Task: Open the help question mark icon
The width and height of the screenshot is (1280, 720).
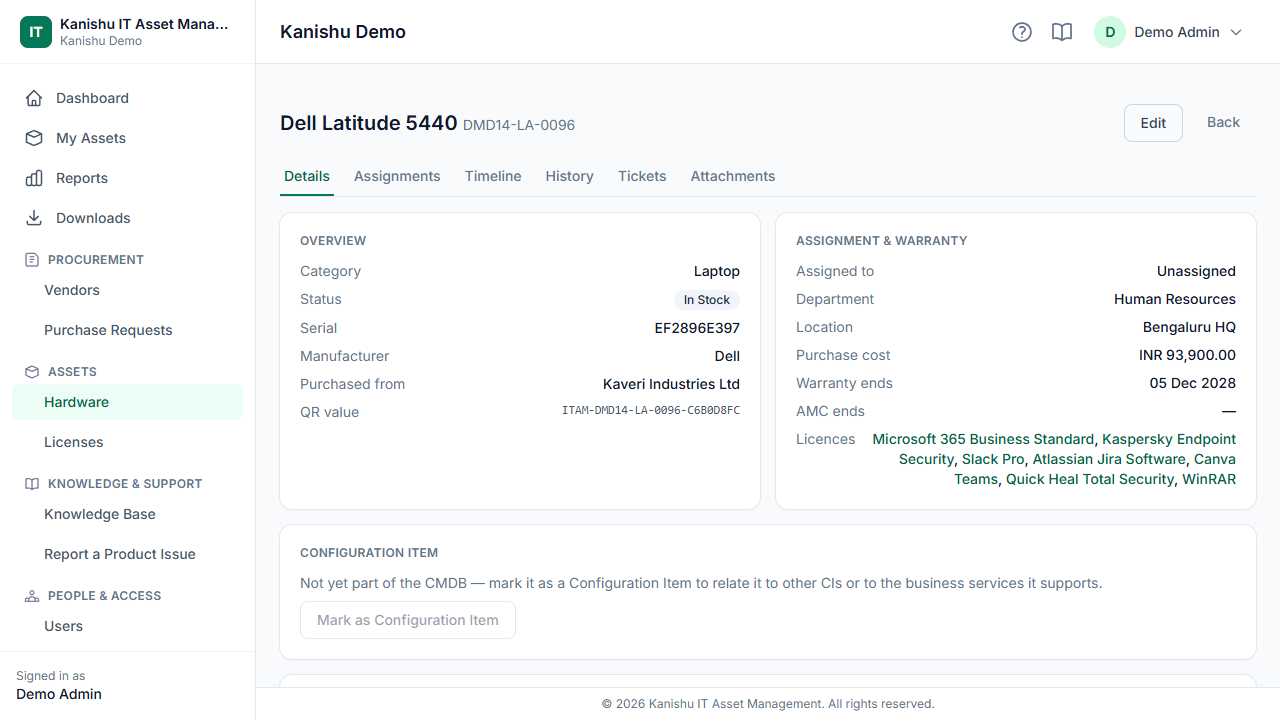Action: [x=1022, y=32]
